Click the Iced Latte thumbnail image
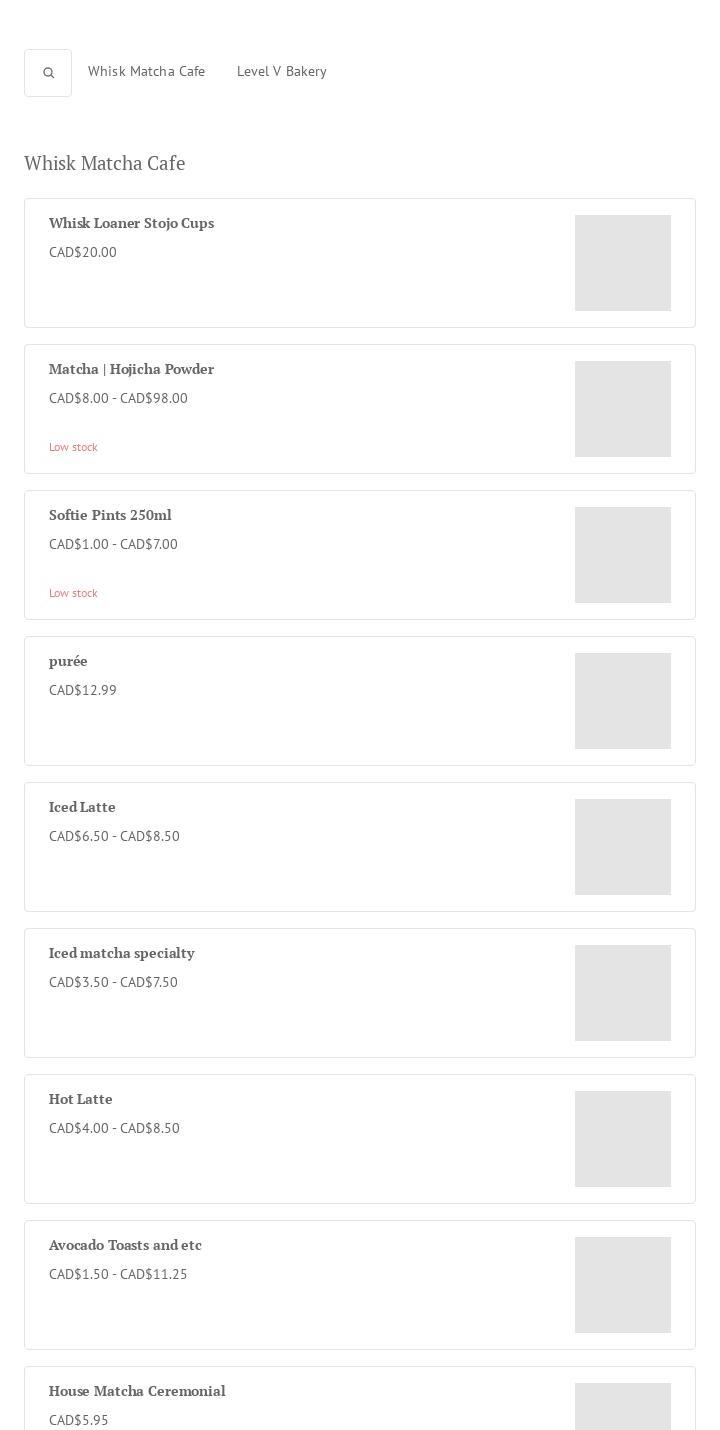 (x=622, y=847)
